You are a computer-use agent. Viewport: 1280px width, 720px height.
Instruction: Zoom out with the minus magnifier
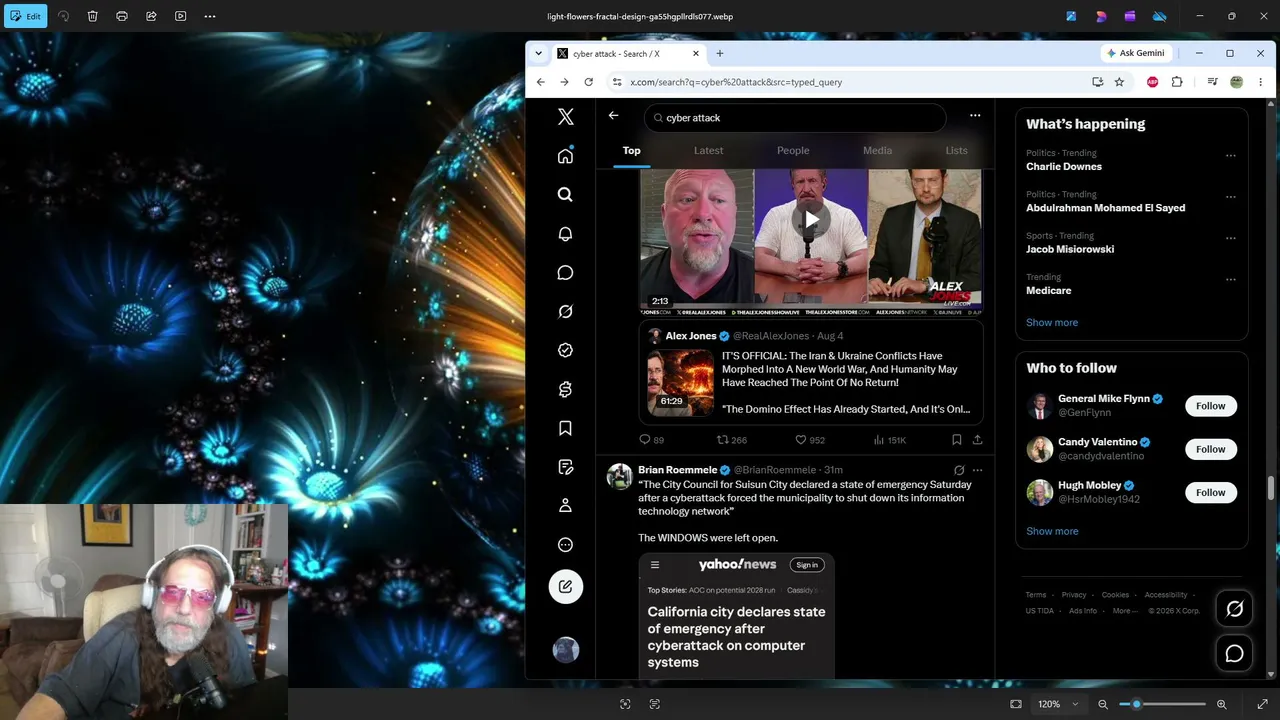click(1103, 704)
